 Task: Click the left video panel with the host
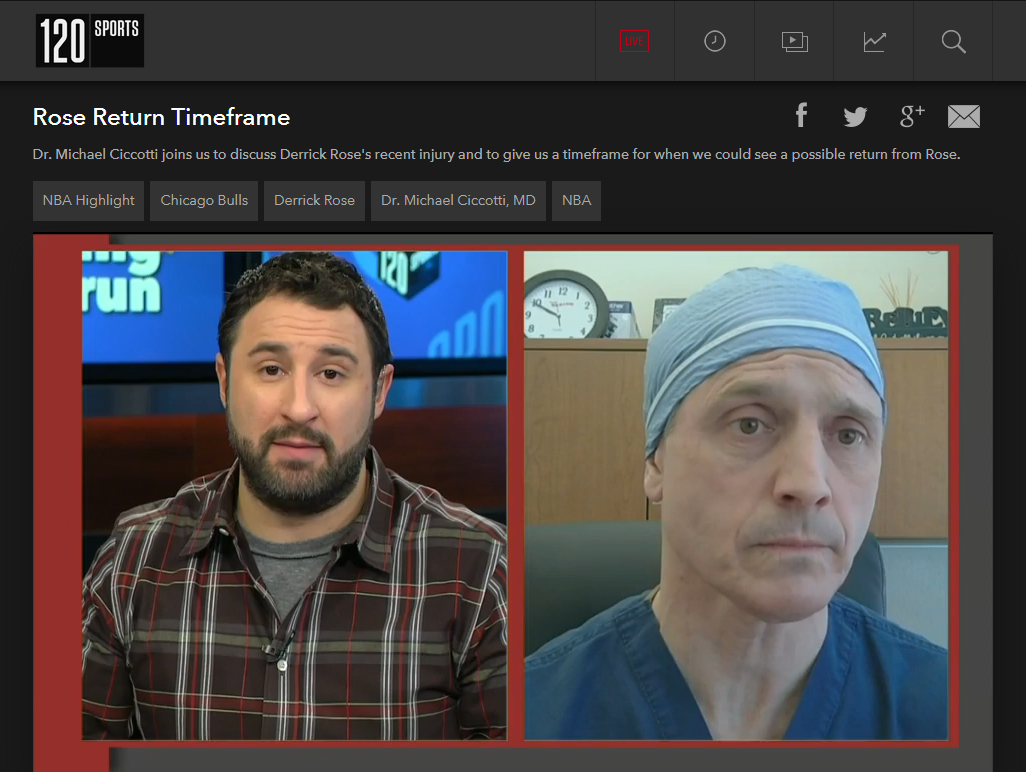(x=294, y=495)
